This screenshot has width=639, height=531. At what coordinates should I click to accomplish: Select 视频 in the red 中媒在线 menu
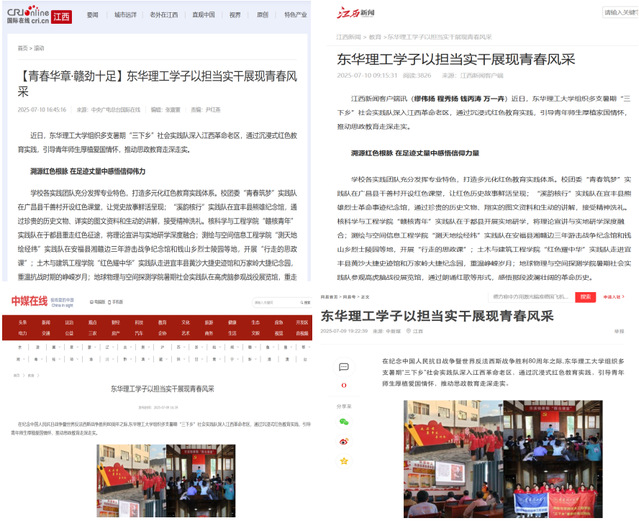click(x=279, y=333)
